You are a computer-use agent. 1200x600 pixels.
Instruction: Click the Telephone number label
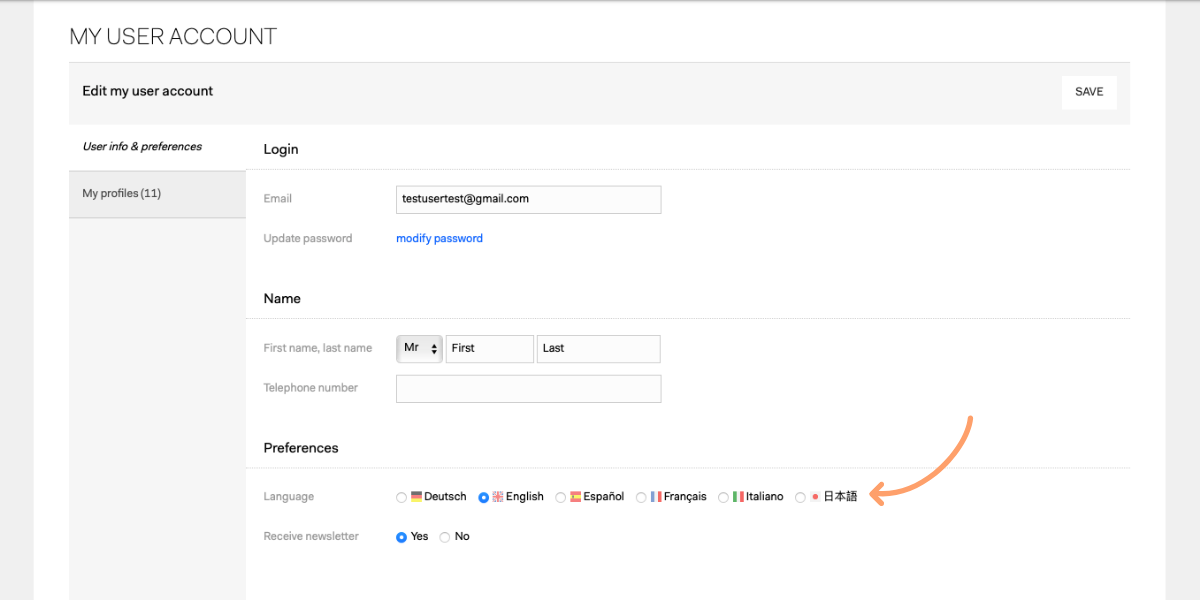click(311, 388)
